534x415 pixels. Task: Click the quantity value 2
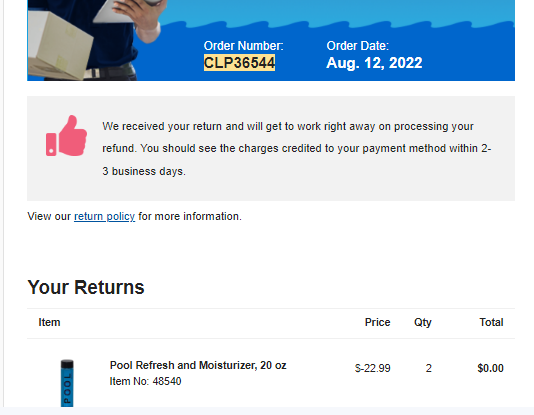[x=428, y=368]
